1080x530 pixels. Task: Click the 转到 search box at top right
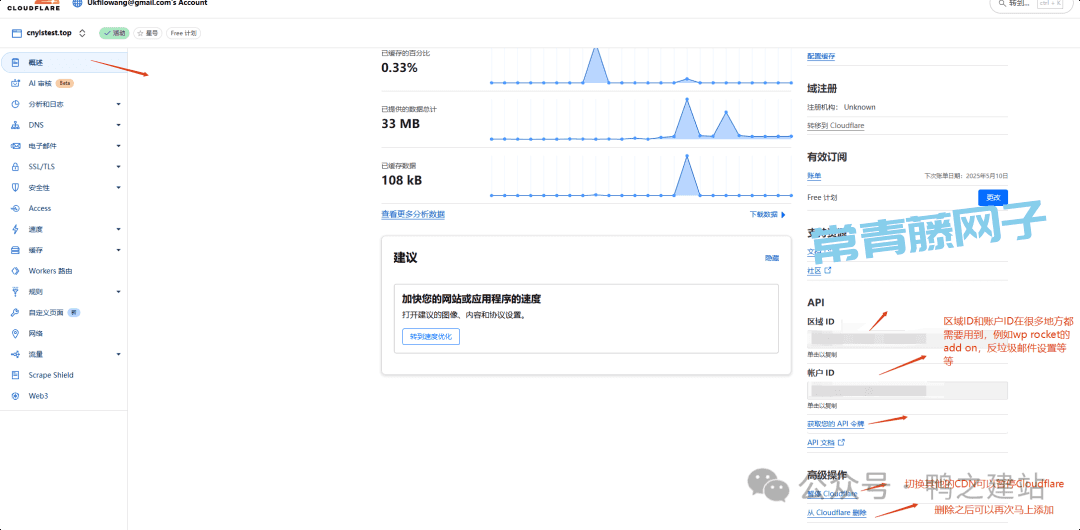1032,4
